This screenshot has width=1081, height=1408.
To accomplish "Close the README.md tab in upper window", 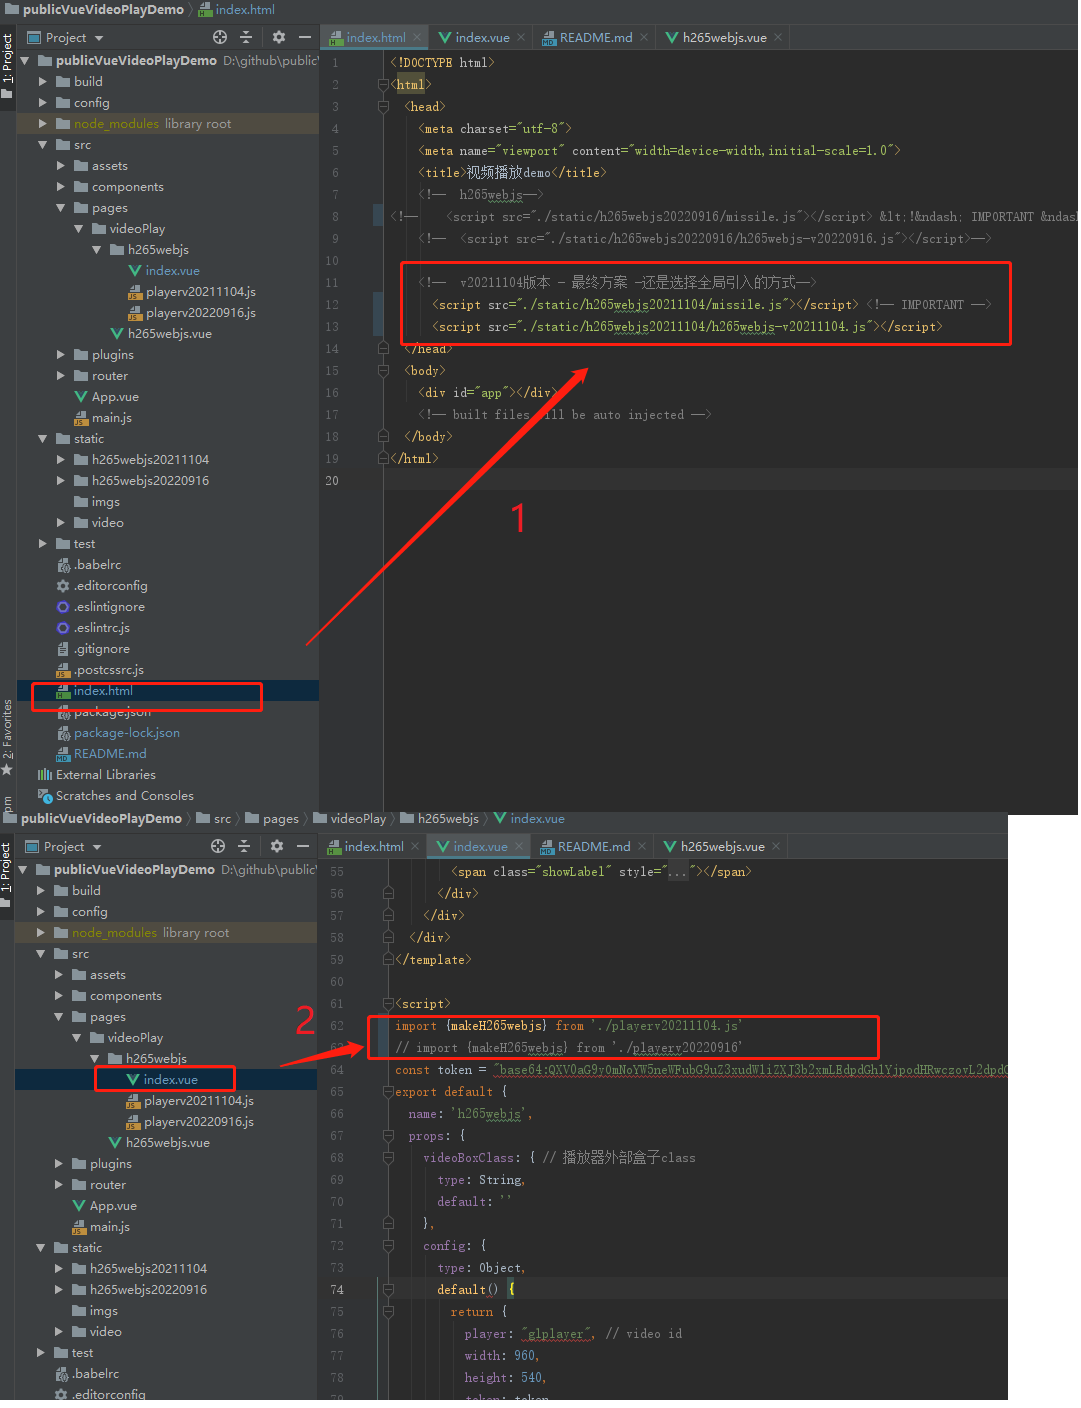I will pos(644,37).
